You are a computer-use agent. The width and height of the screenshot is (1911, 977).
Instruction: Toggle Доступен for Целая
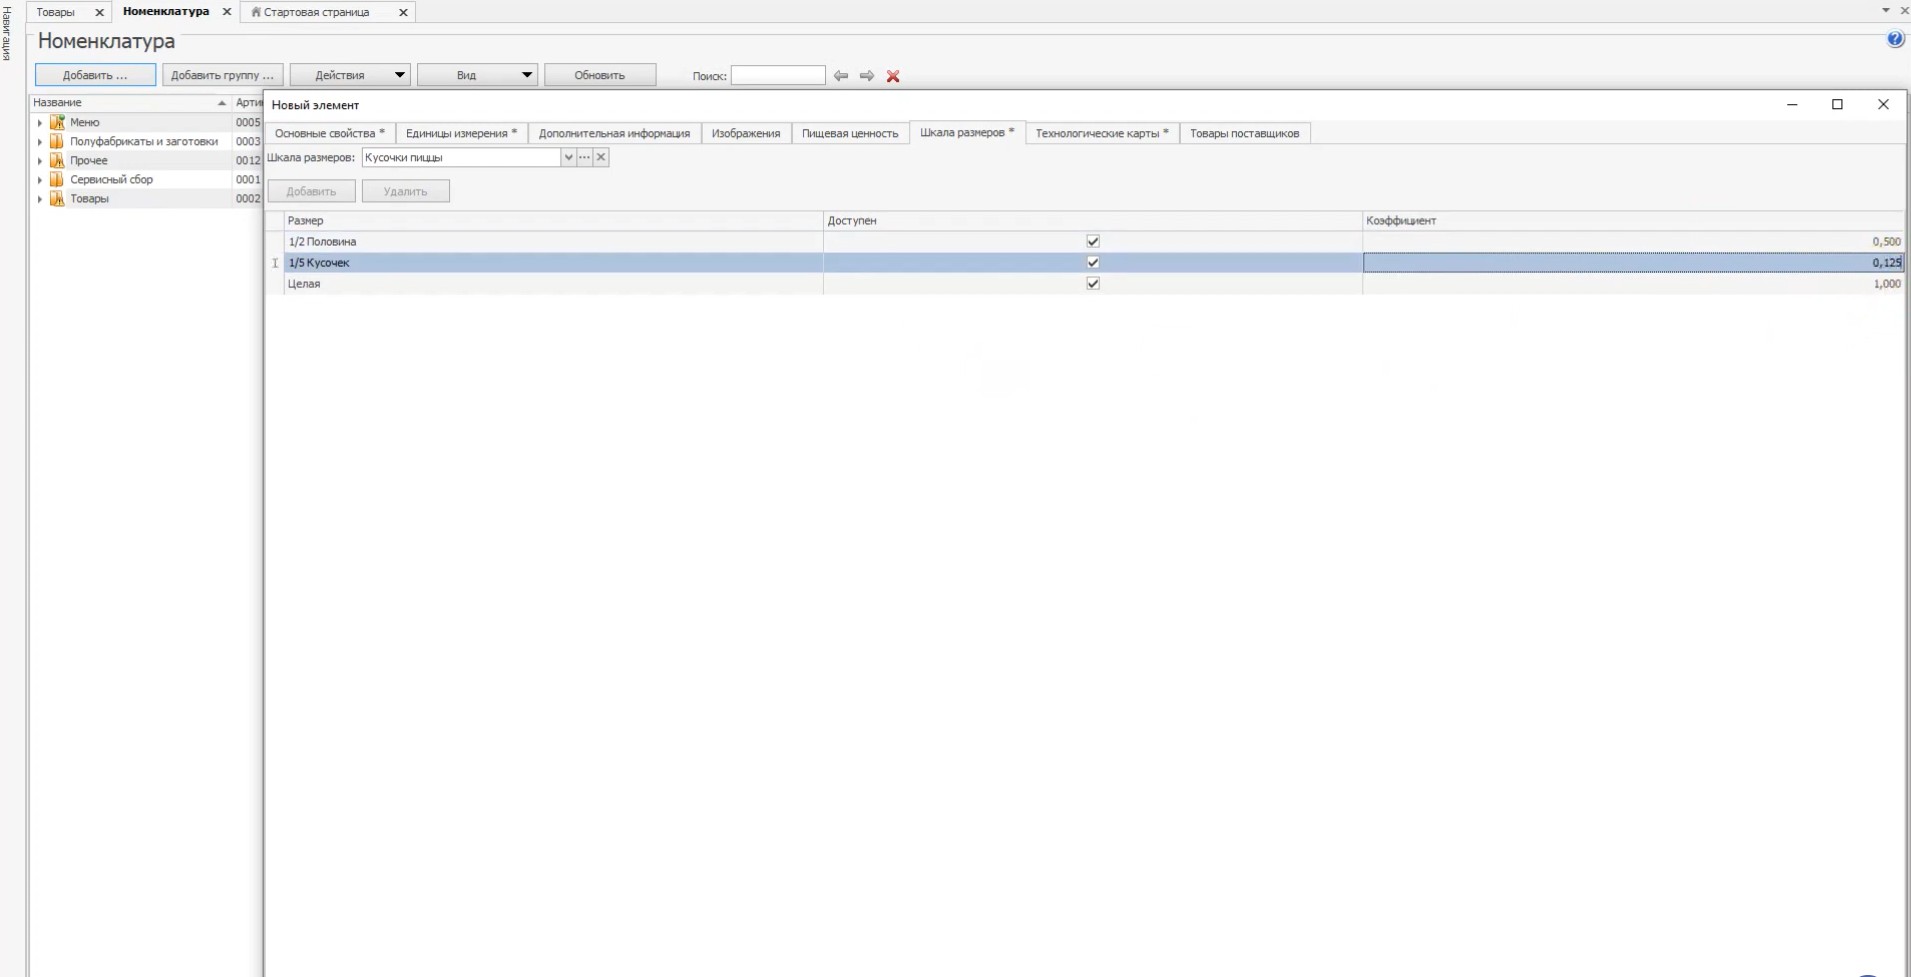(1093, 283)
